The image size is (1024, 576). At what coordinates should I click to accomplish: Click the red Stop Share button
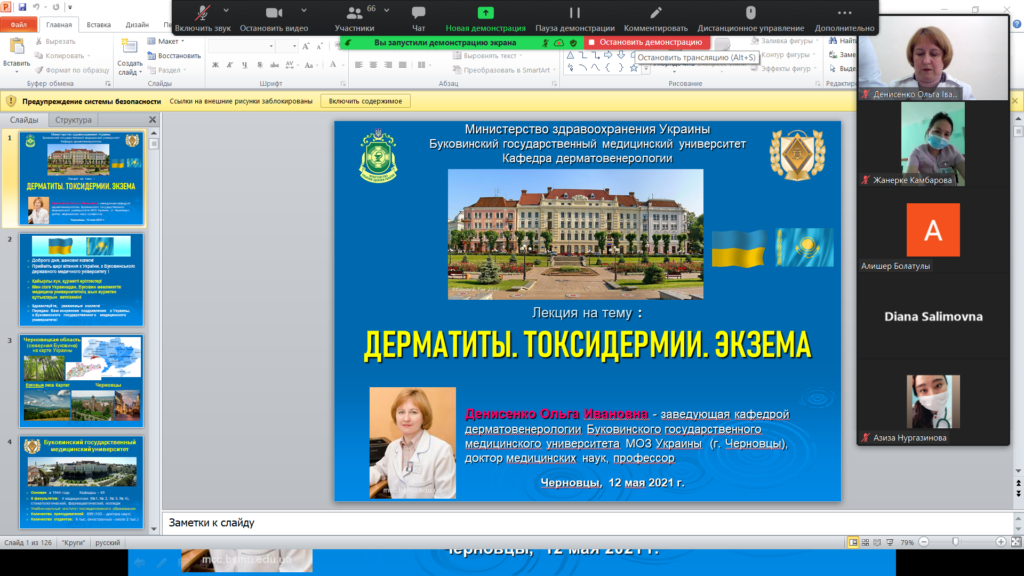[x=646, y=43]
